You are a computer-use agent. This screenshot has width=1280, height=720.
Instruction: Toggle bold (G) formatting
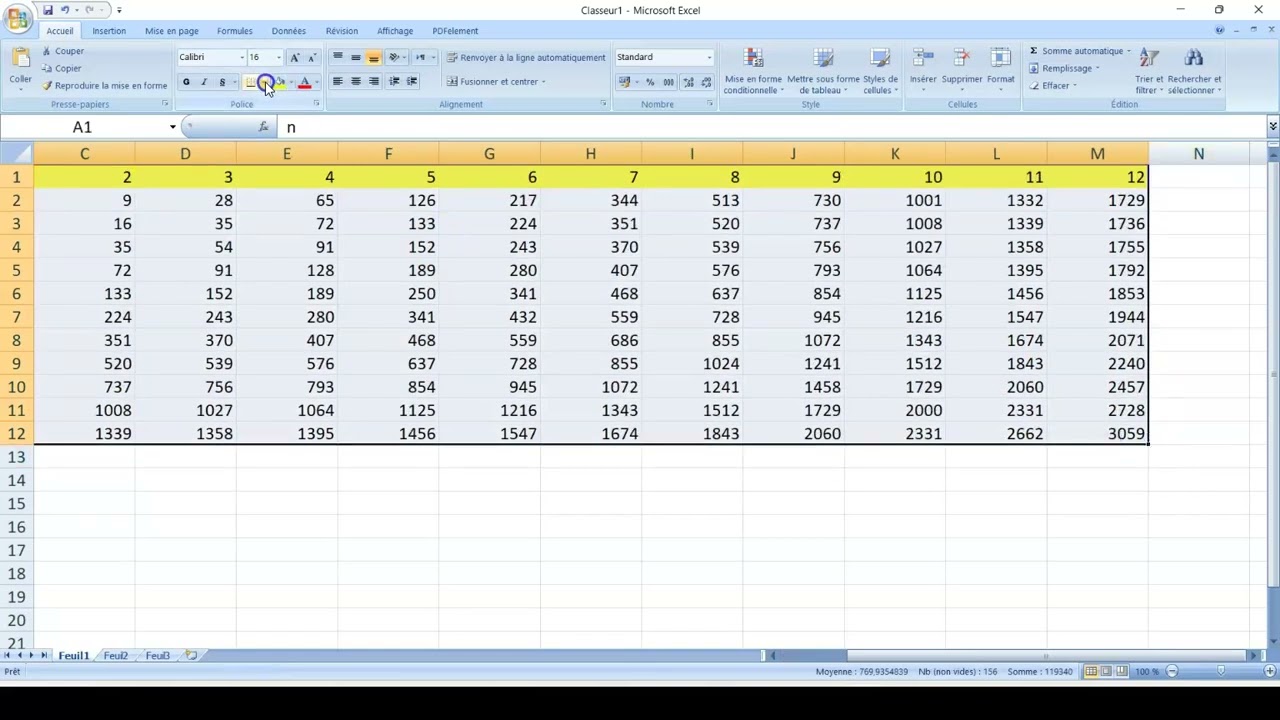pyautogui.click(x=186, y=82)
